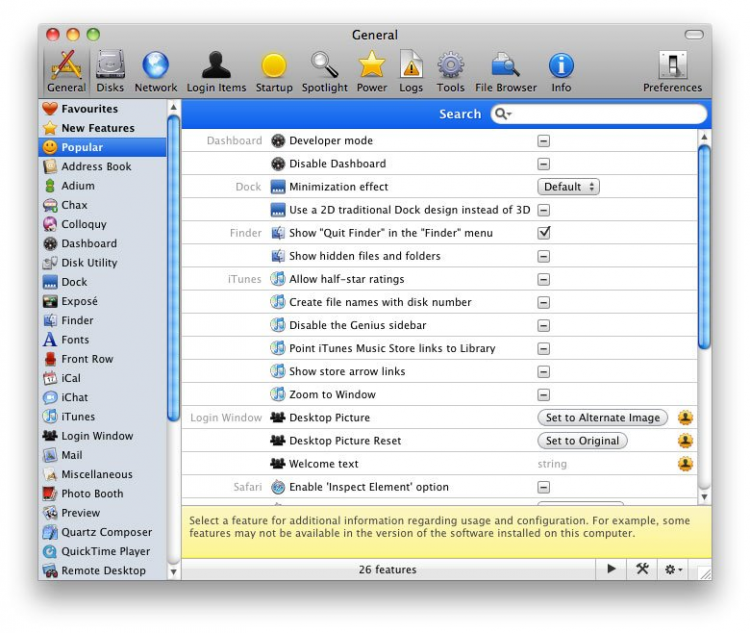The height and width of the screenshot is (633, 750).
Task: Click the feature list scrollbar thumb
Action: (704, 247)
